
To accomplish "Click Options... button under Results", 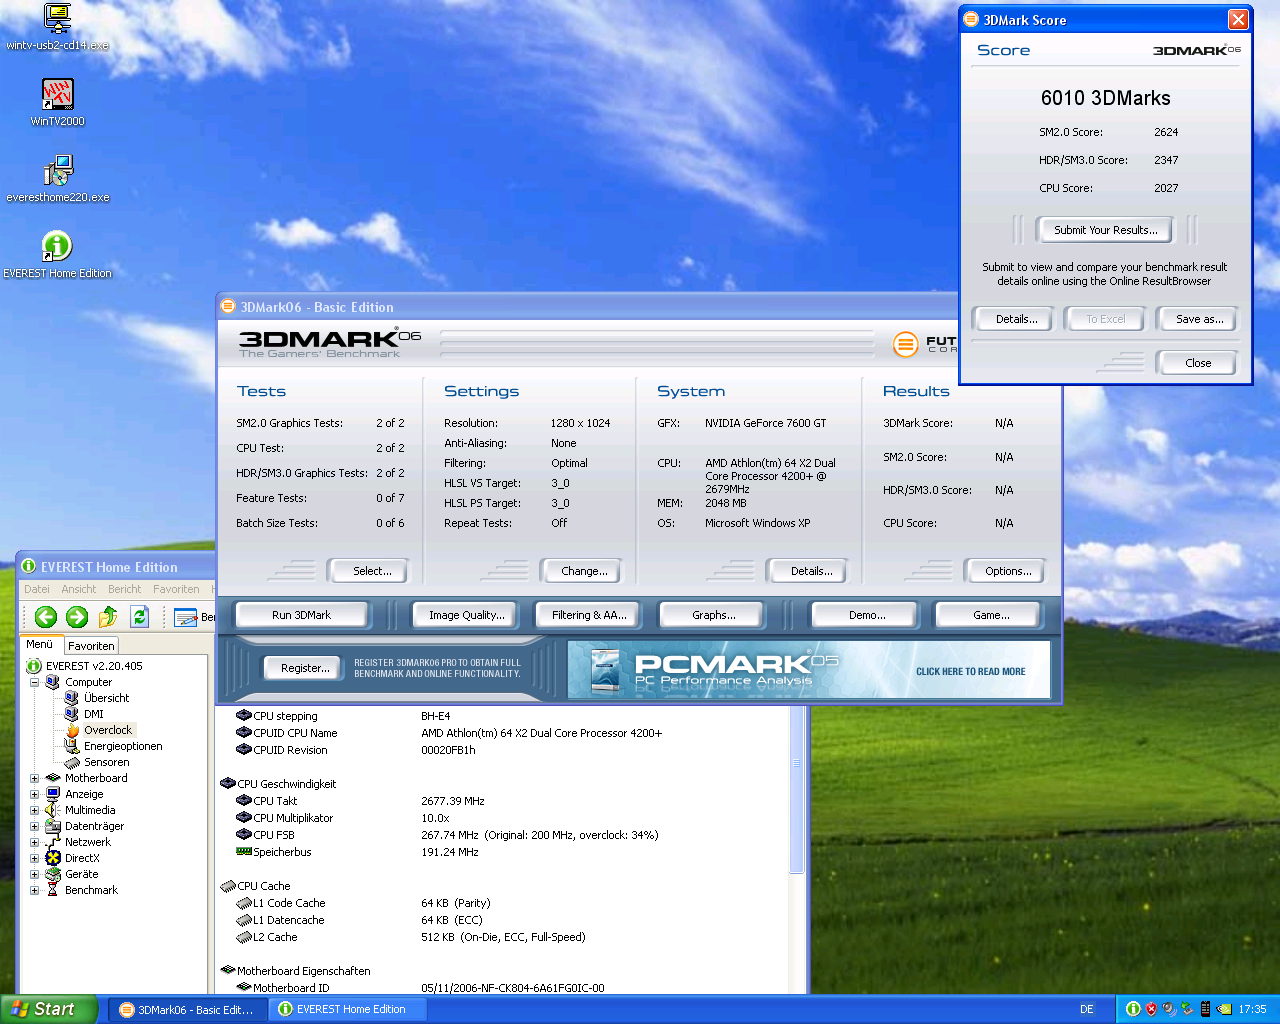I will click(x=1008, y=571).
